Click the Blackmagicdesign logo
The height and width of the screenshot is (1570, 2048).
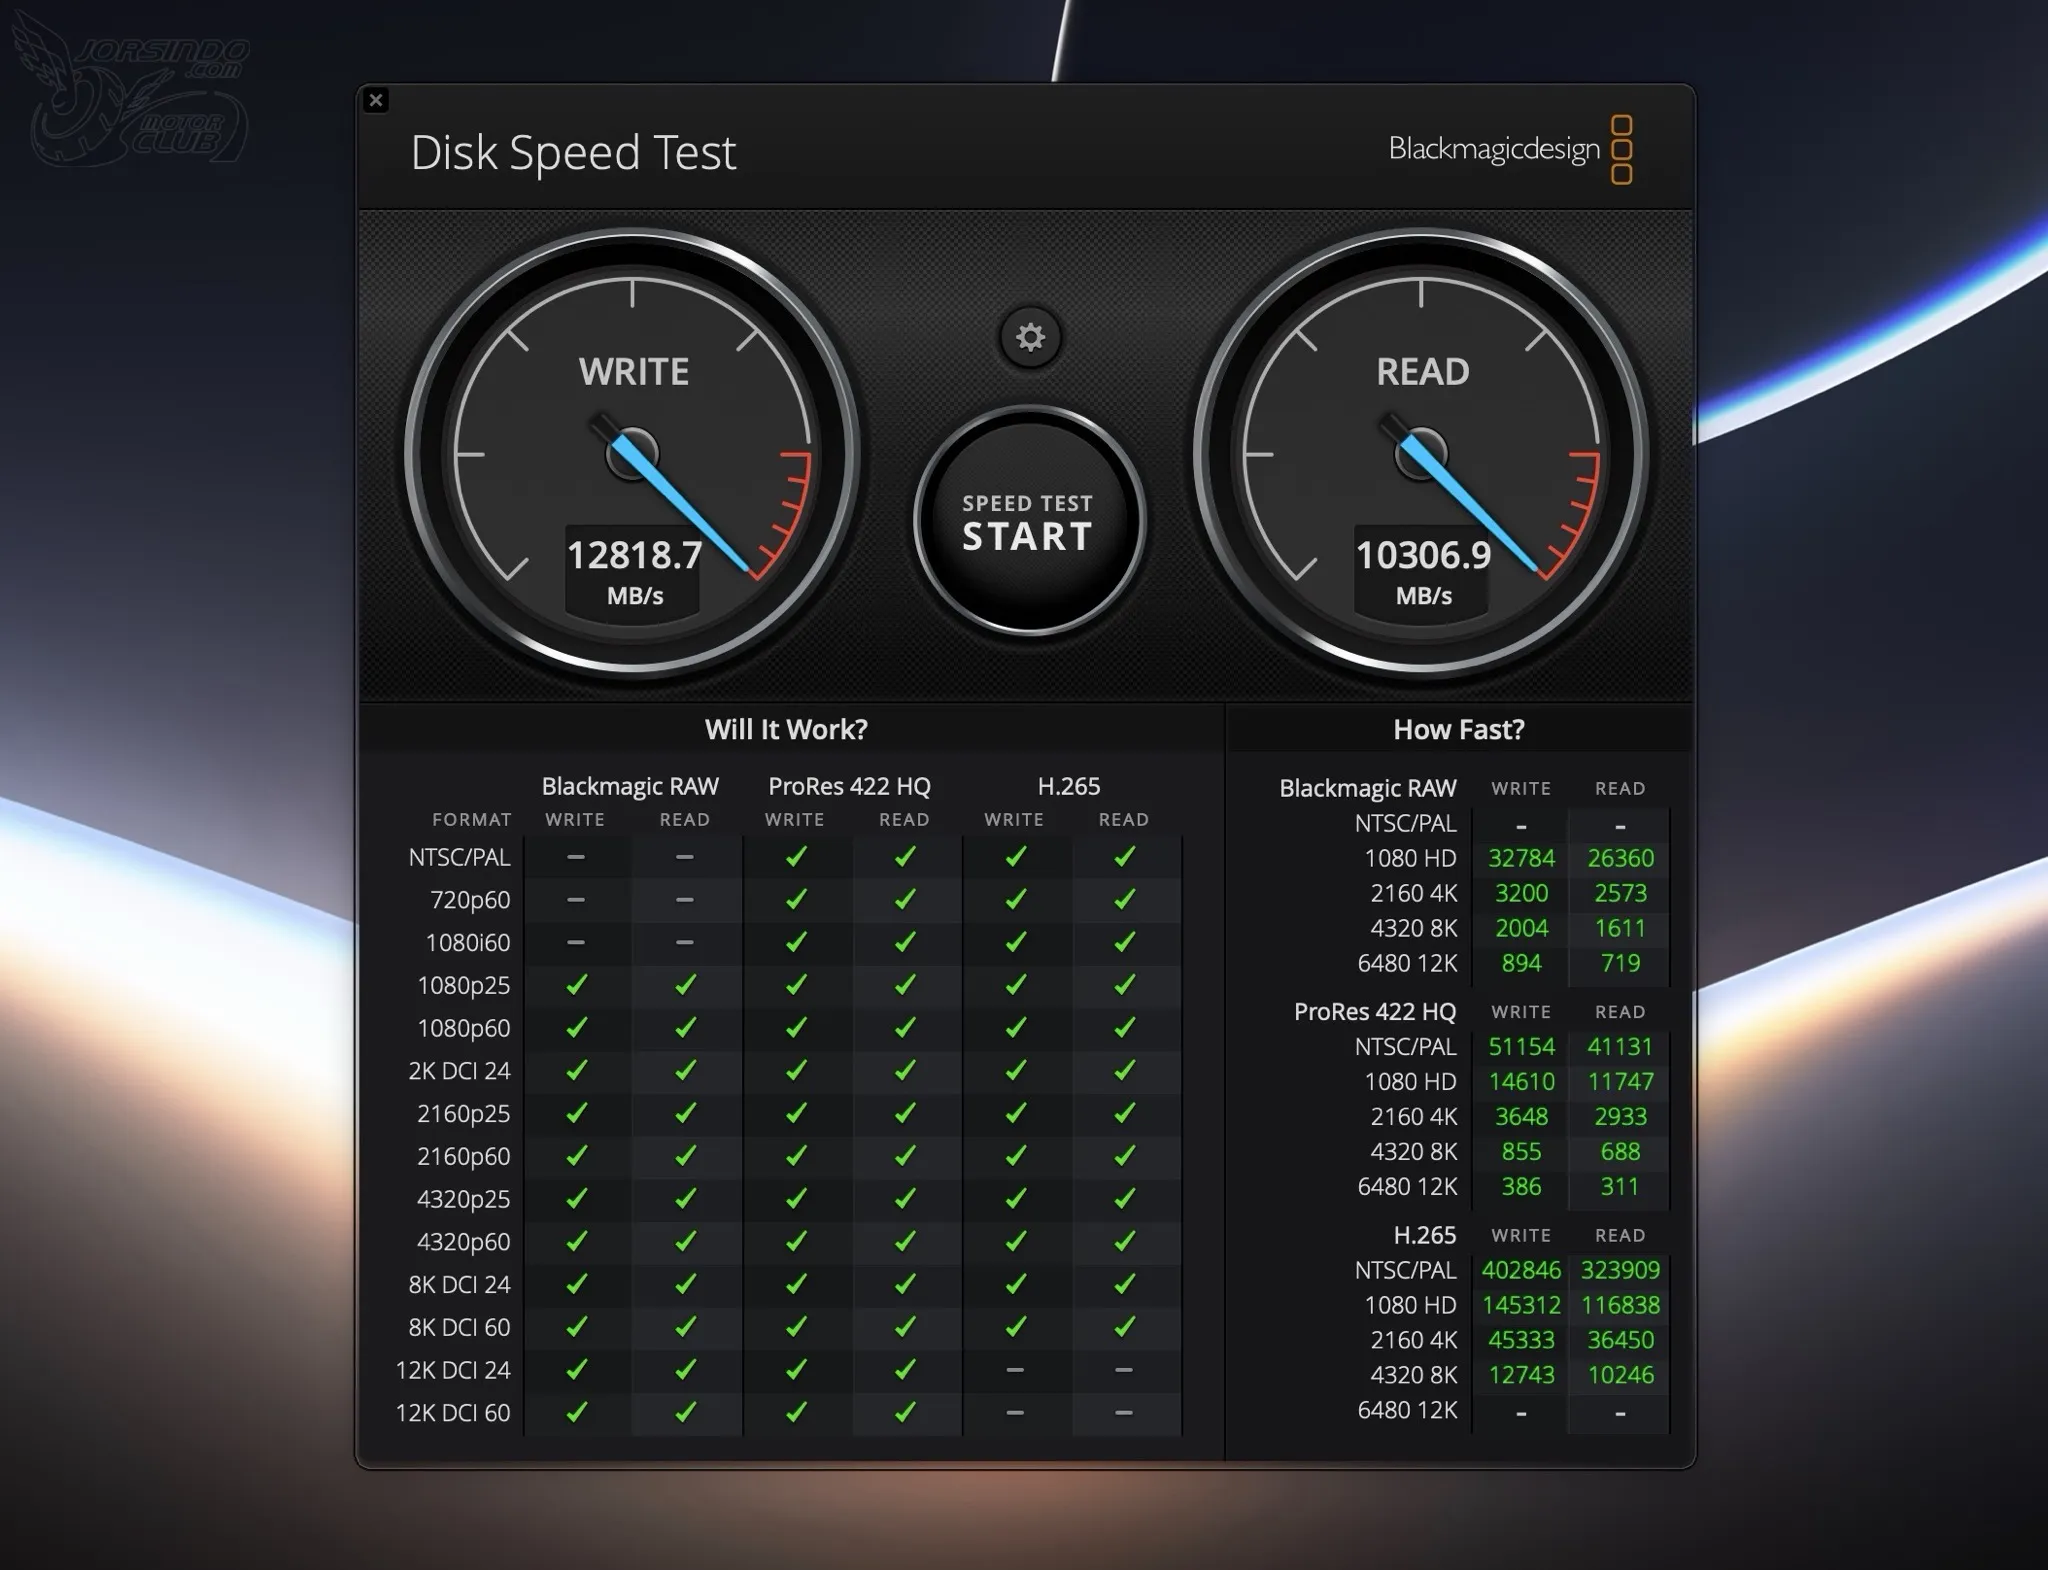(1511, 149)
